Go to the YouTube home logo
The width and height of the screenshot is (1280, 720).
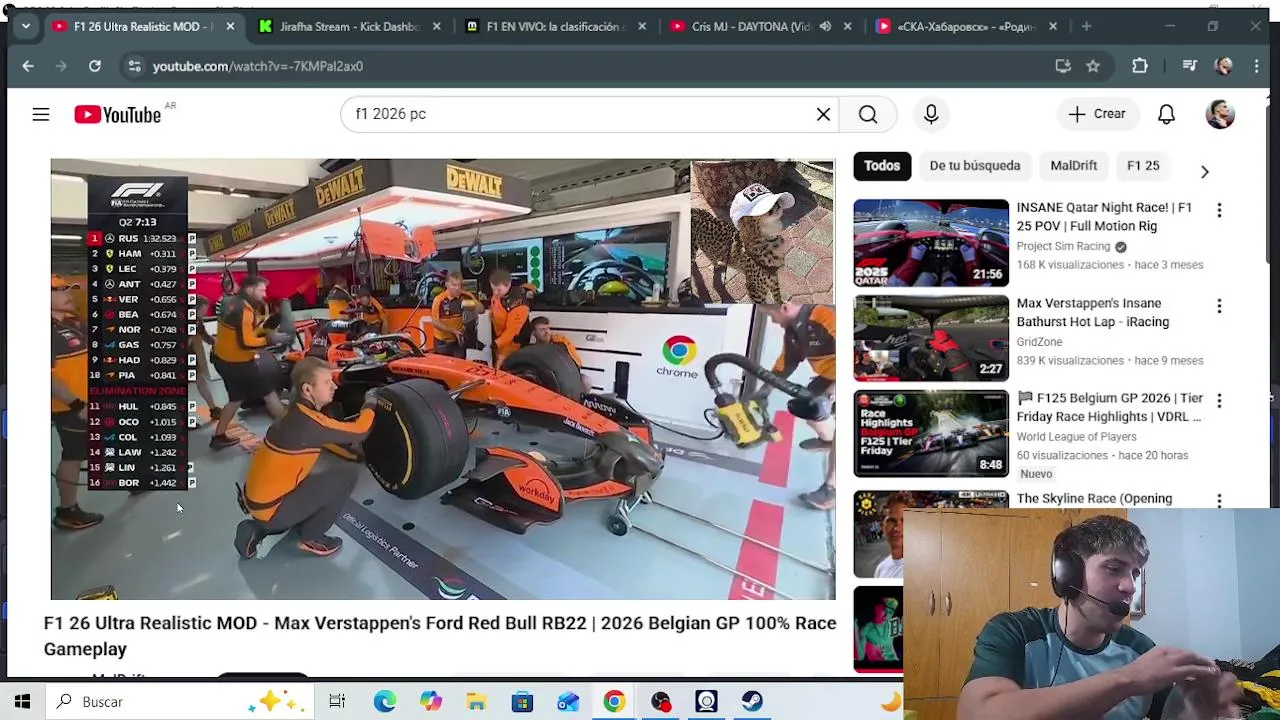point(118,115)
